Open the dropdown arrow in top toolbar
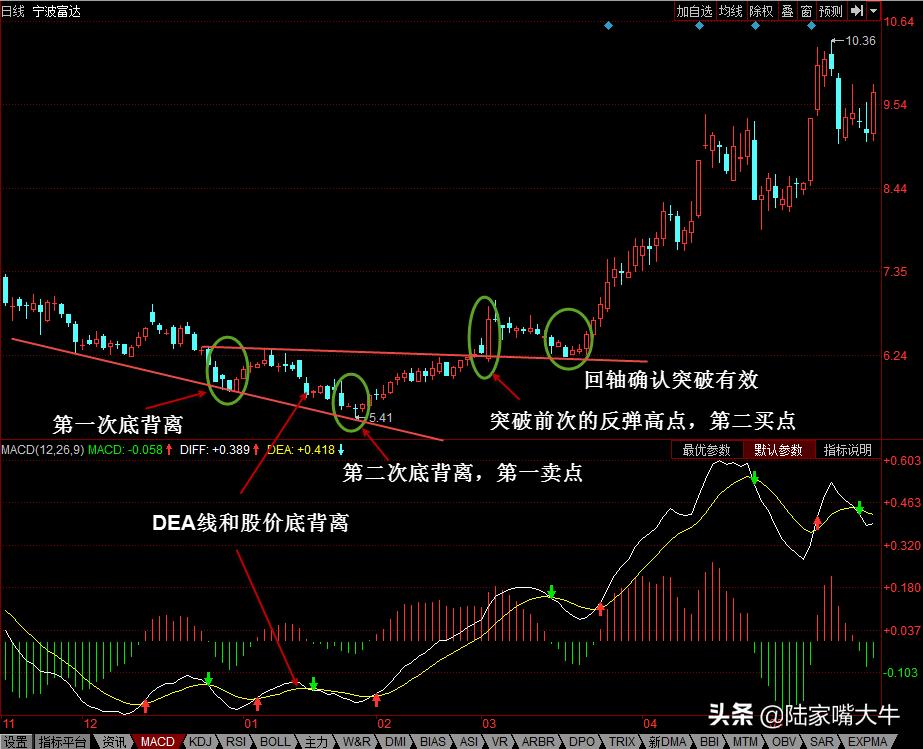The image size is (923, 749). 873,10
